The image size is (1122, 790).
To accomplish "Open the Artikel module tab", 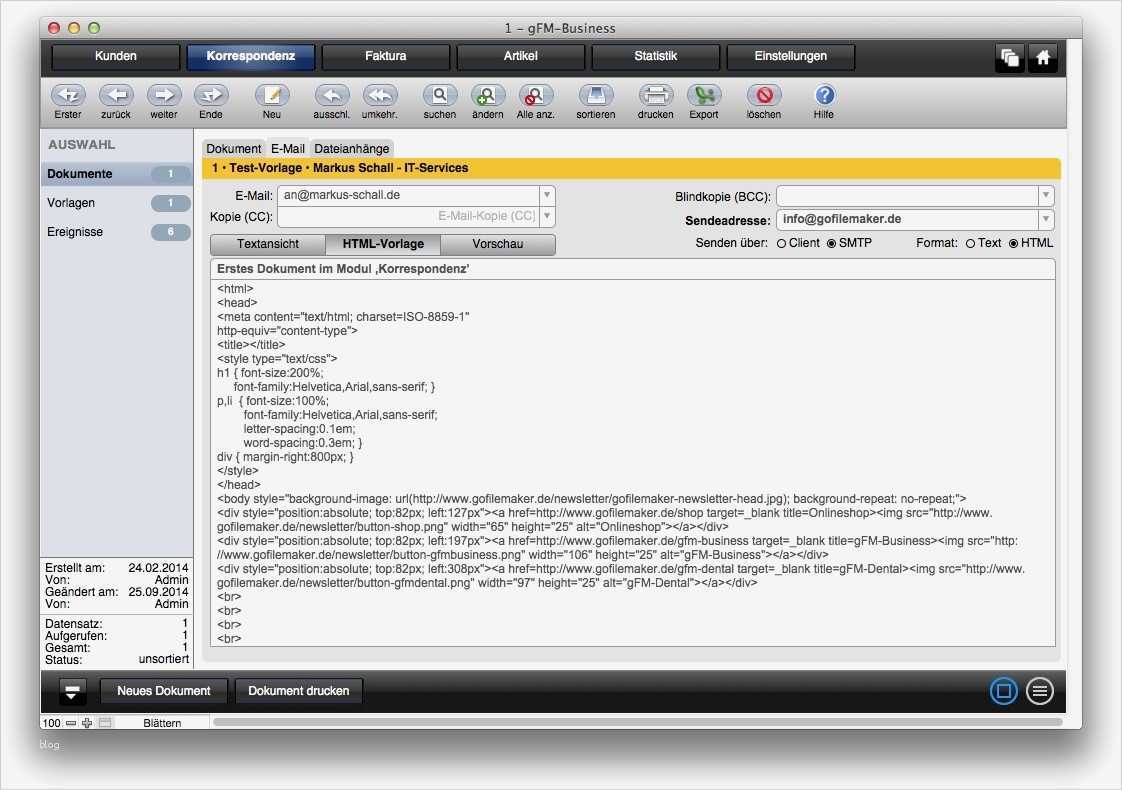I will point(520,57).
